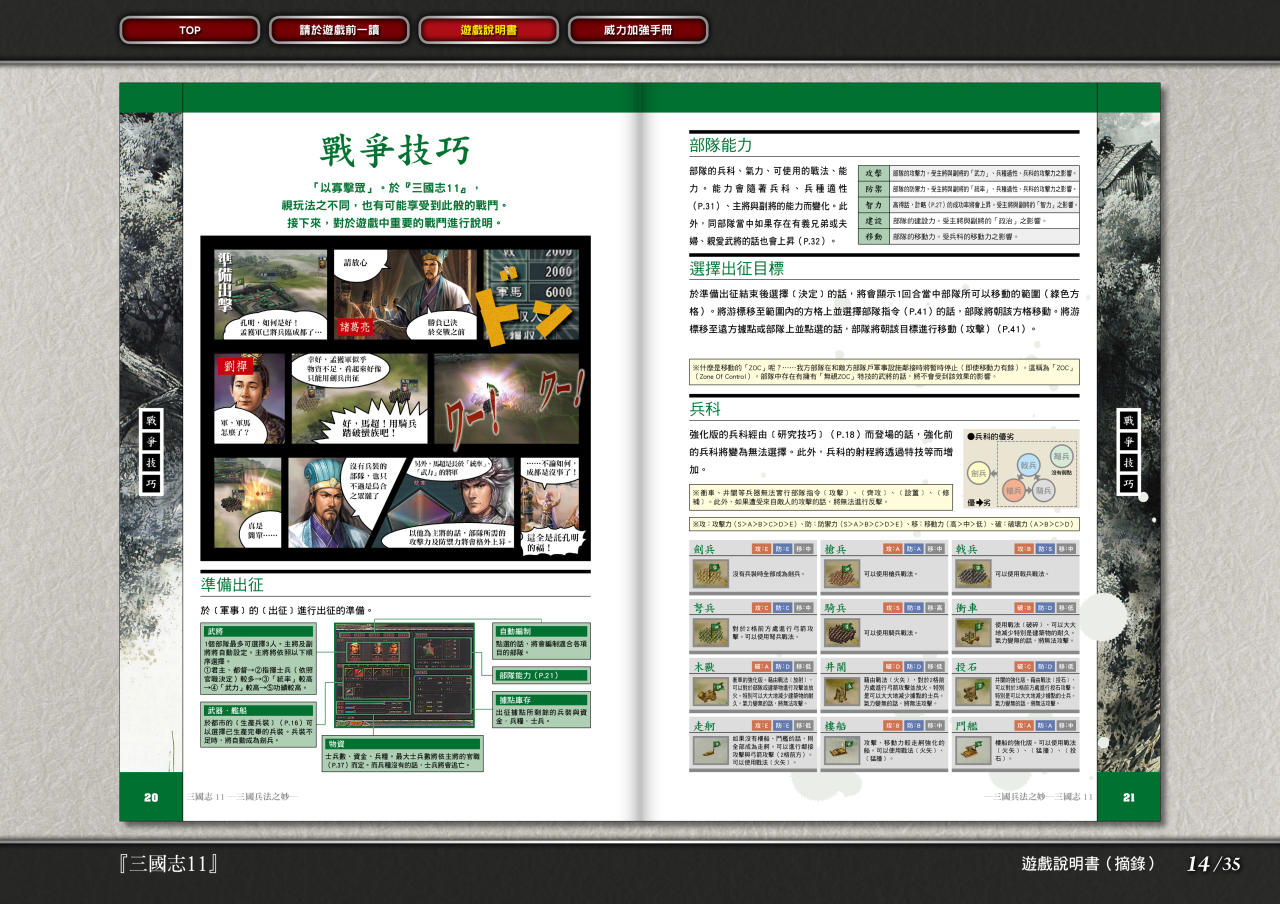Image resolution: width=1280 pixels, height=904 pixels.
Task: Click the 井闌 siege tower icon
Action: [840, 691]
